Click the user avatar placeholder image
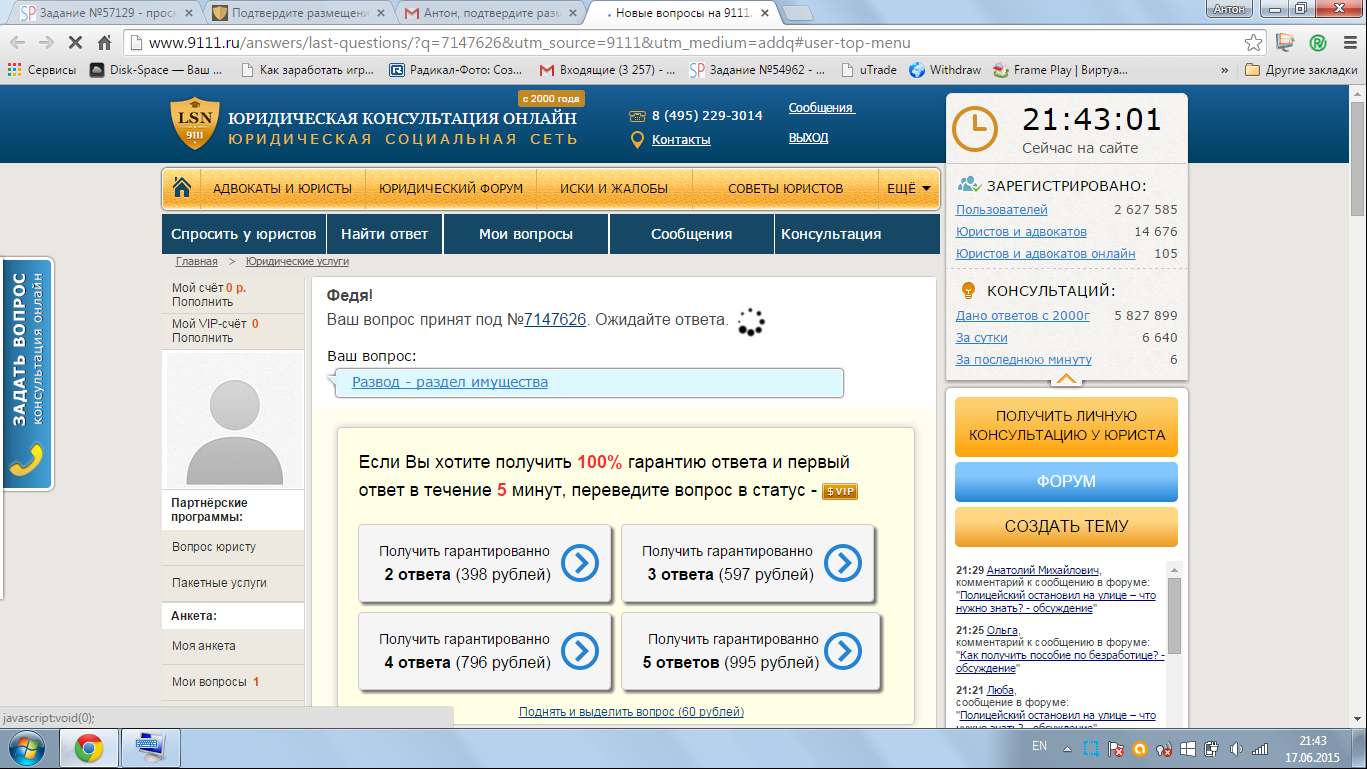 pyautogui.click(x=233, y=420)
